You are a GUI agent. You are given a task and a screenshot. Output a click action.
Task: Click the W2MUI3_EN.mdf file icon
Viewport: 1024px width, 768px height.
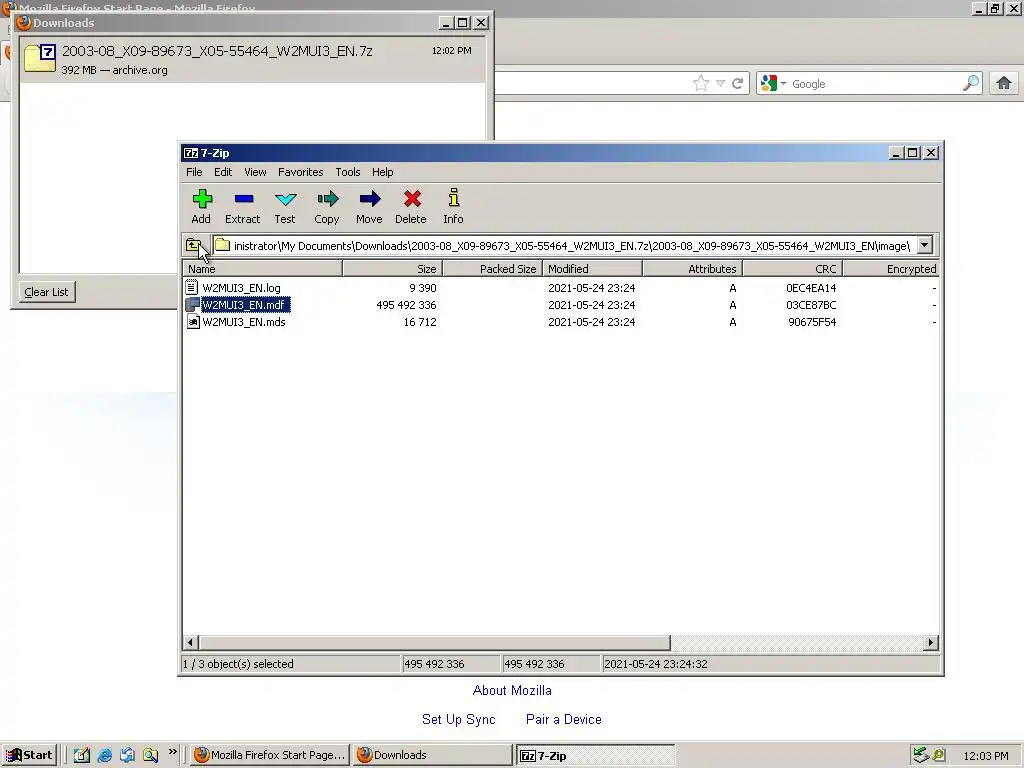(192, 304)
